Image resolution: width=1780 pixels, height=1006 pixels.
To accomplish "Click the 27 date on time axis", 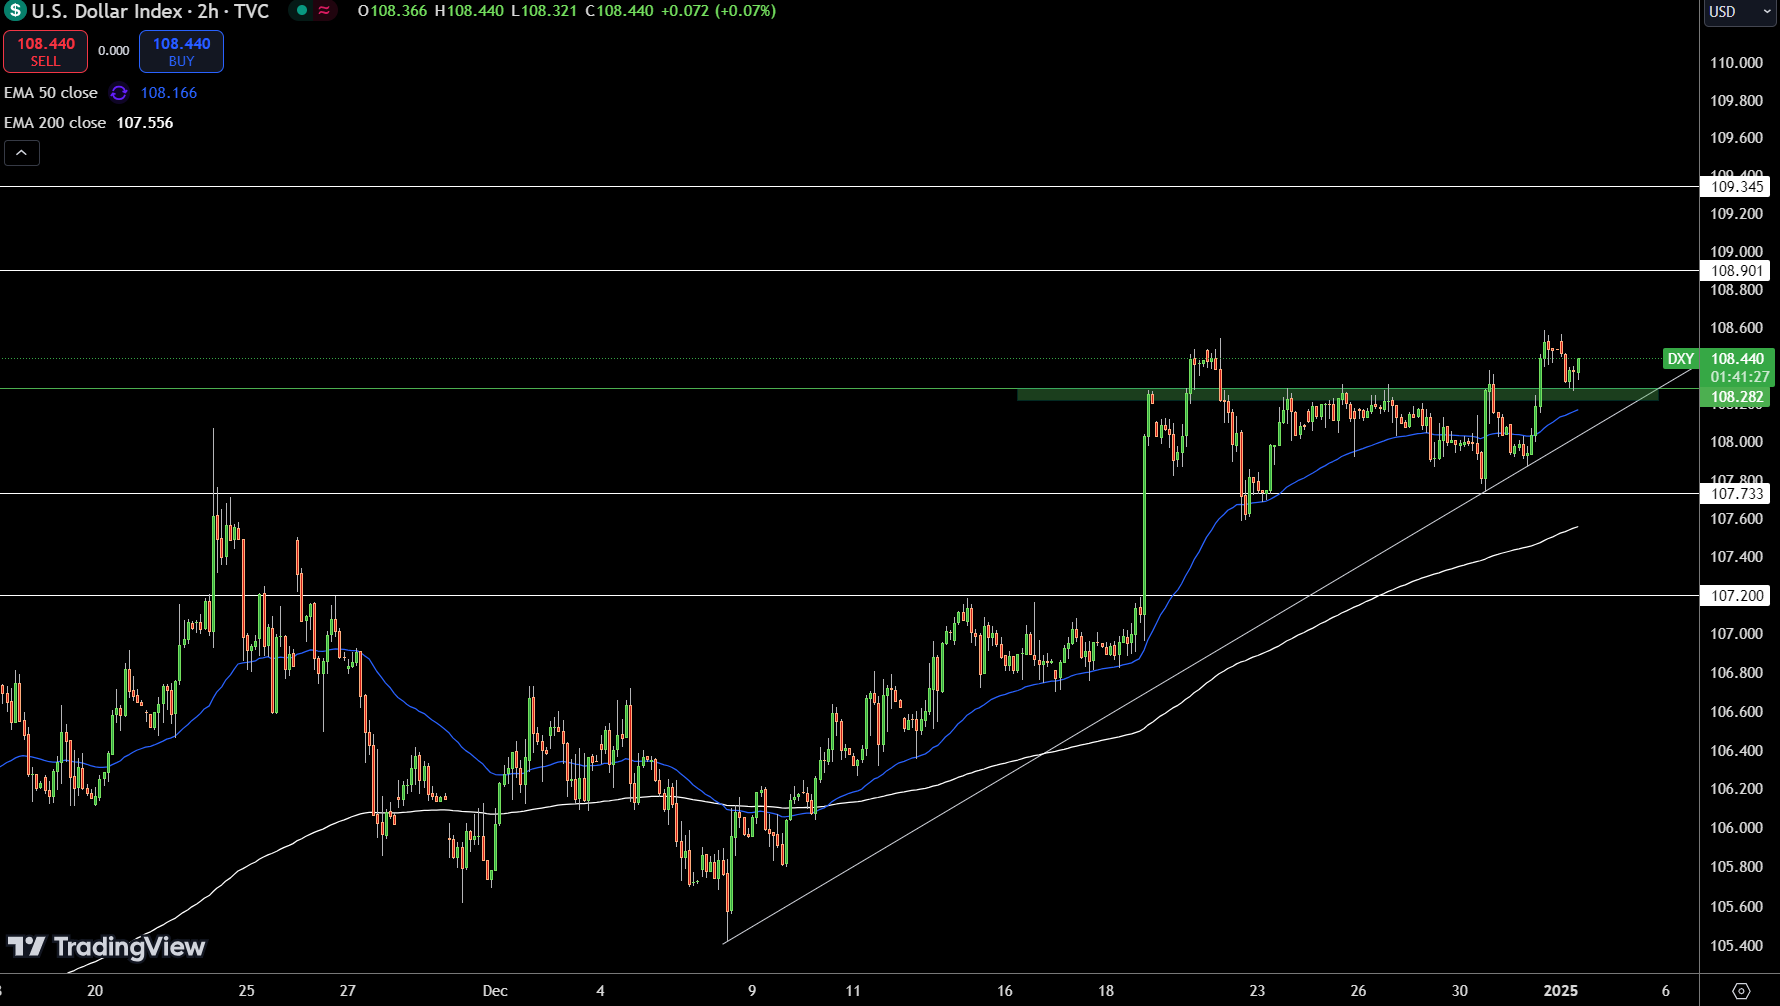I will click(x=348, y=991).
